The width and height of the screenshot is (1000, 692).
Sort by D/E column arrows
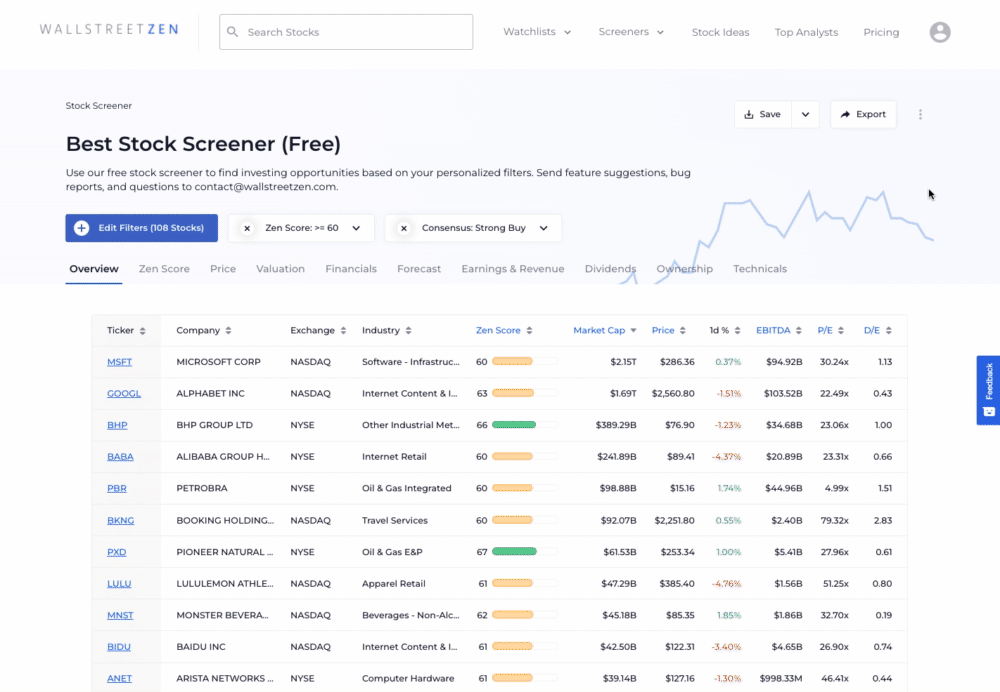click(888, 330)
